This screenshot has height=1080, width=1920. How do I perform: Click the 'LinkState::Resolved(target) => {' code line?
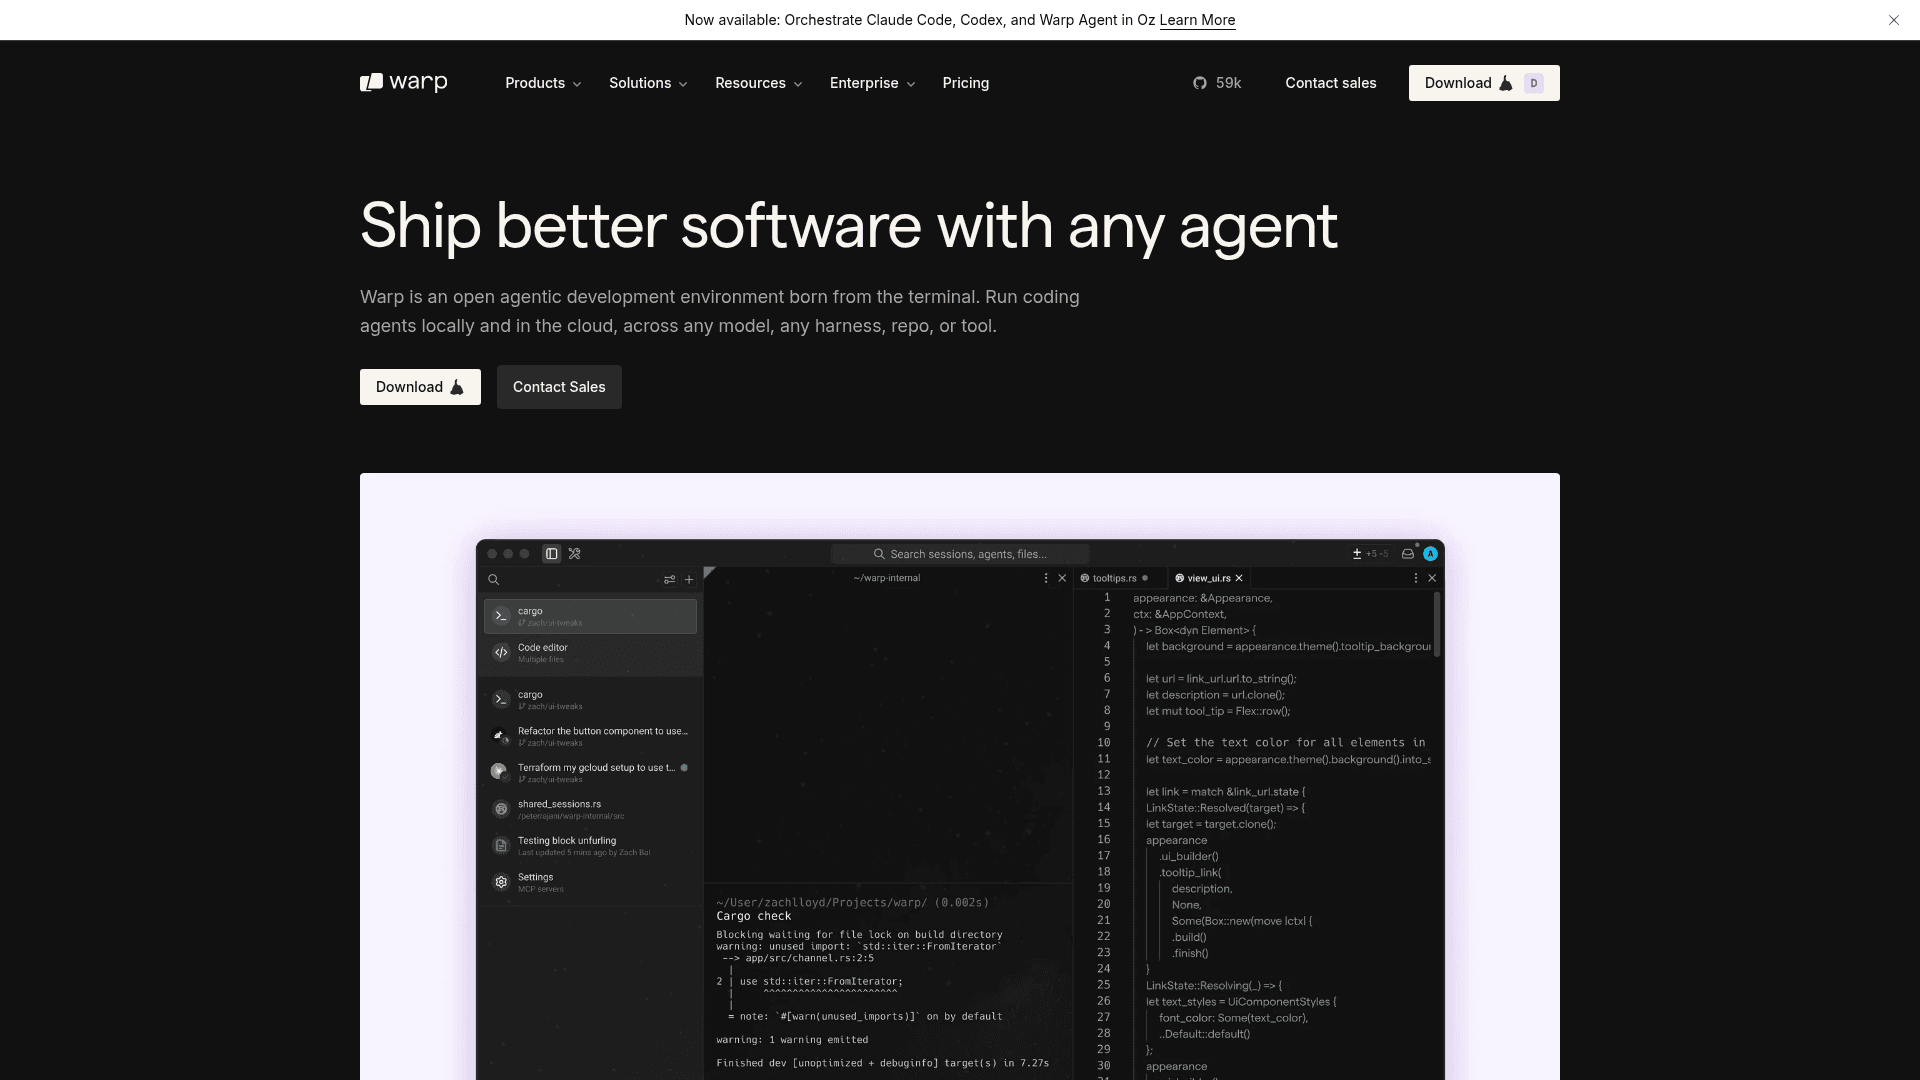click(1226, 808)
